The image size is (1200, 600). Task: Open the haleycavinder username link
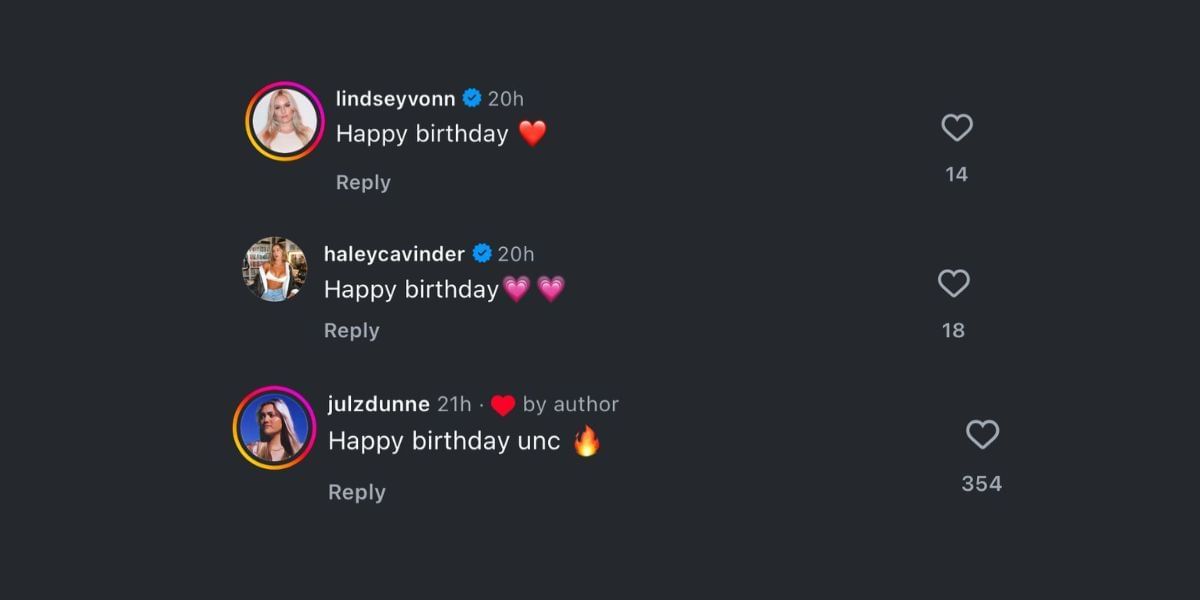(x=394, y=254)
